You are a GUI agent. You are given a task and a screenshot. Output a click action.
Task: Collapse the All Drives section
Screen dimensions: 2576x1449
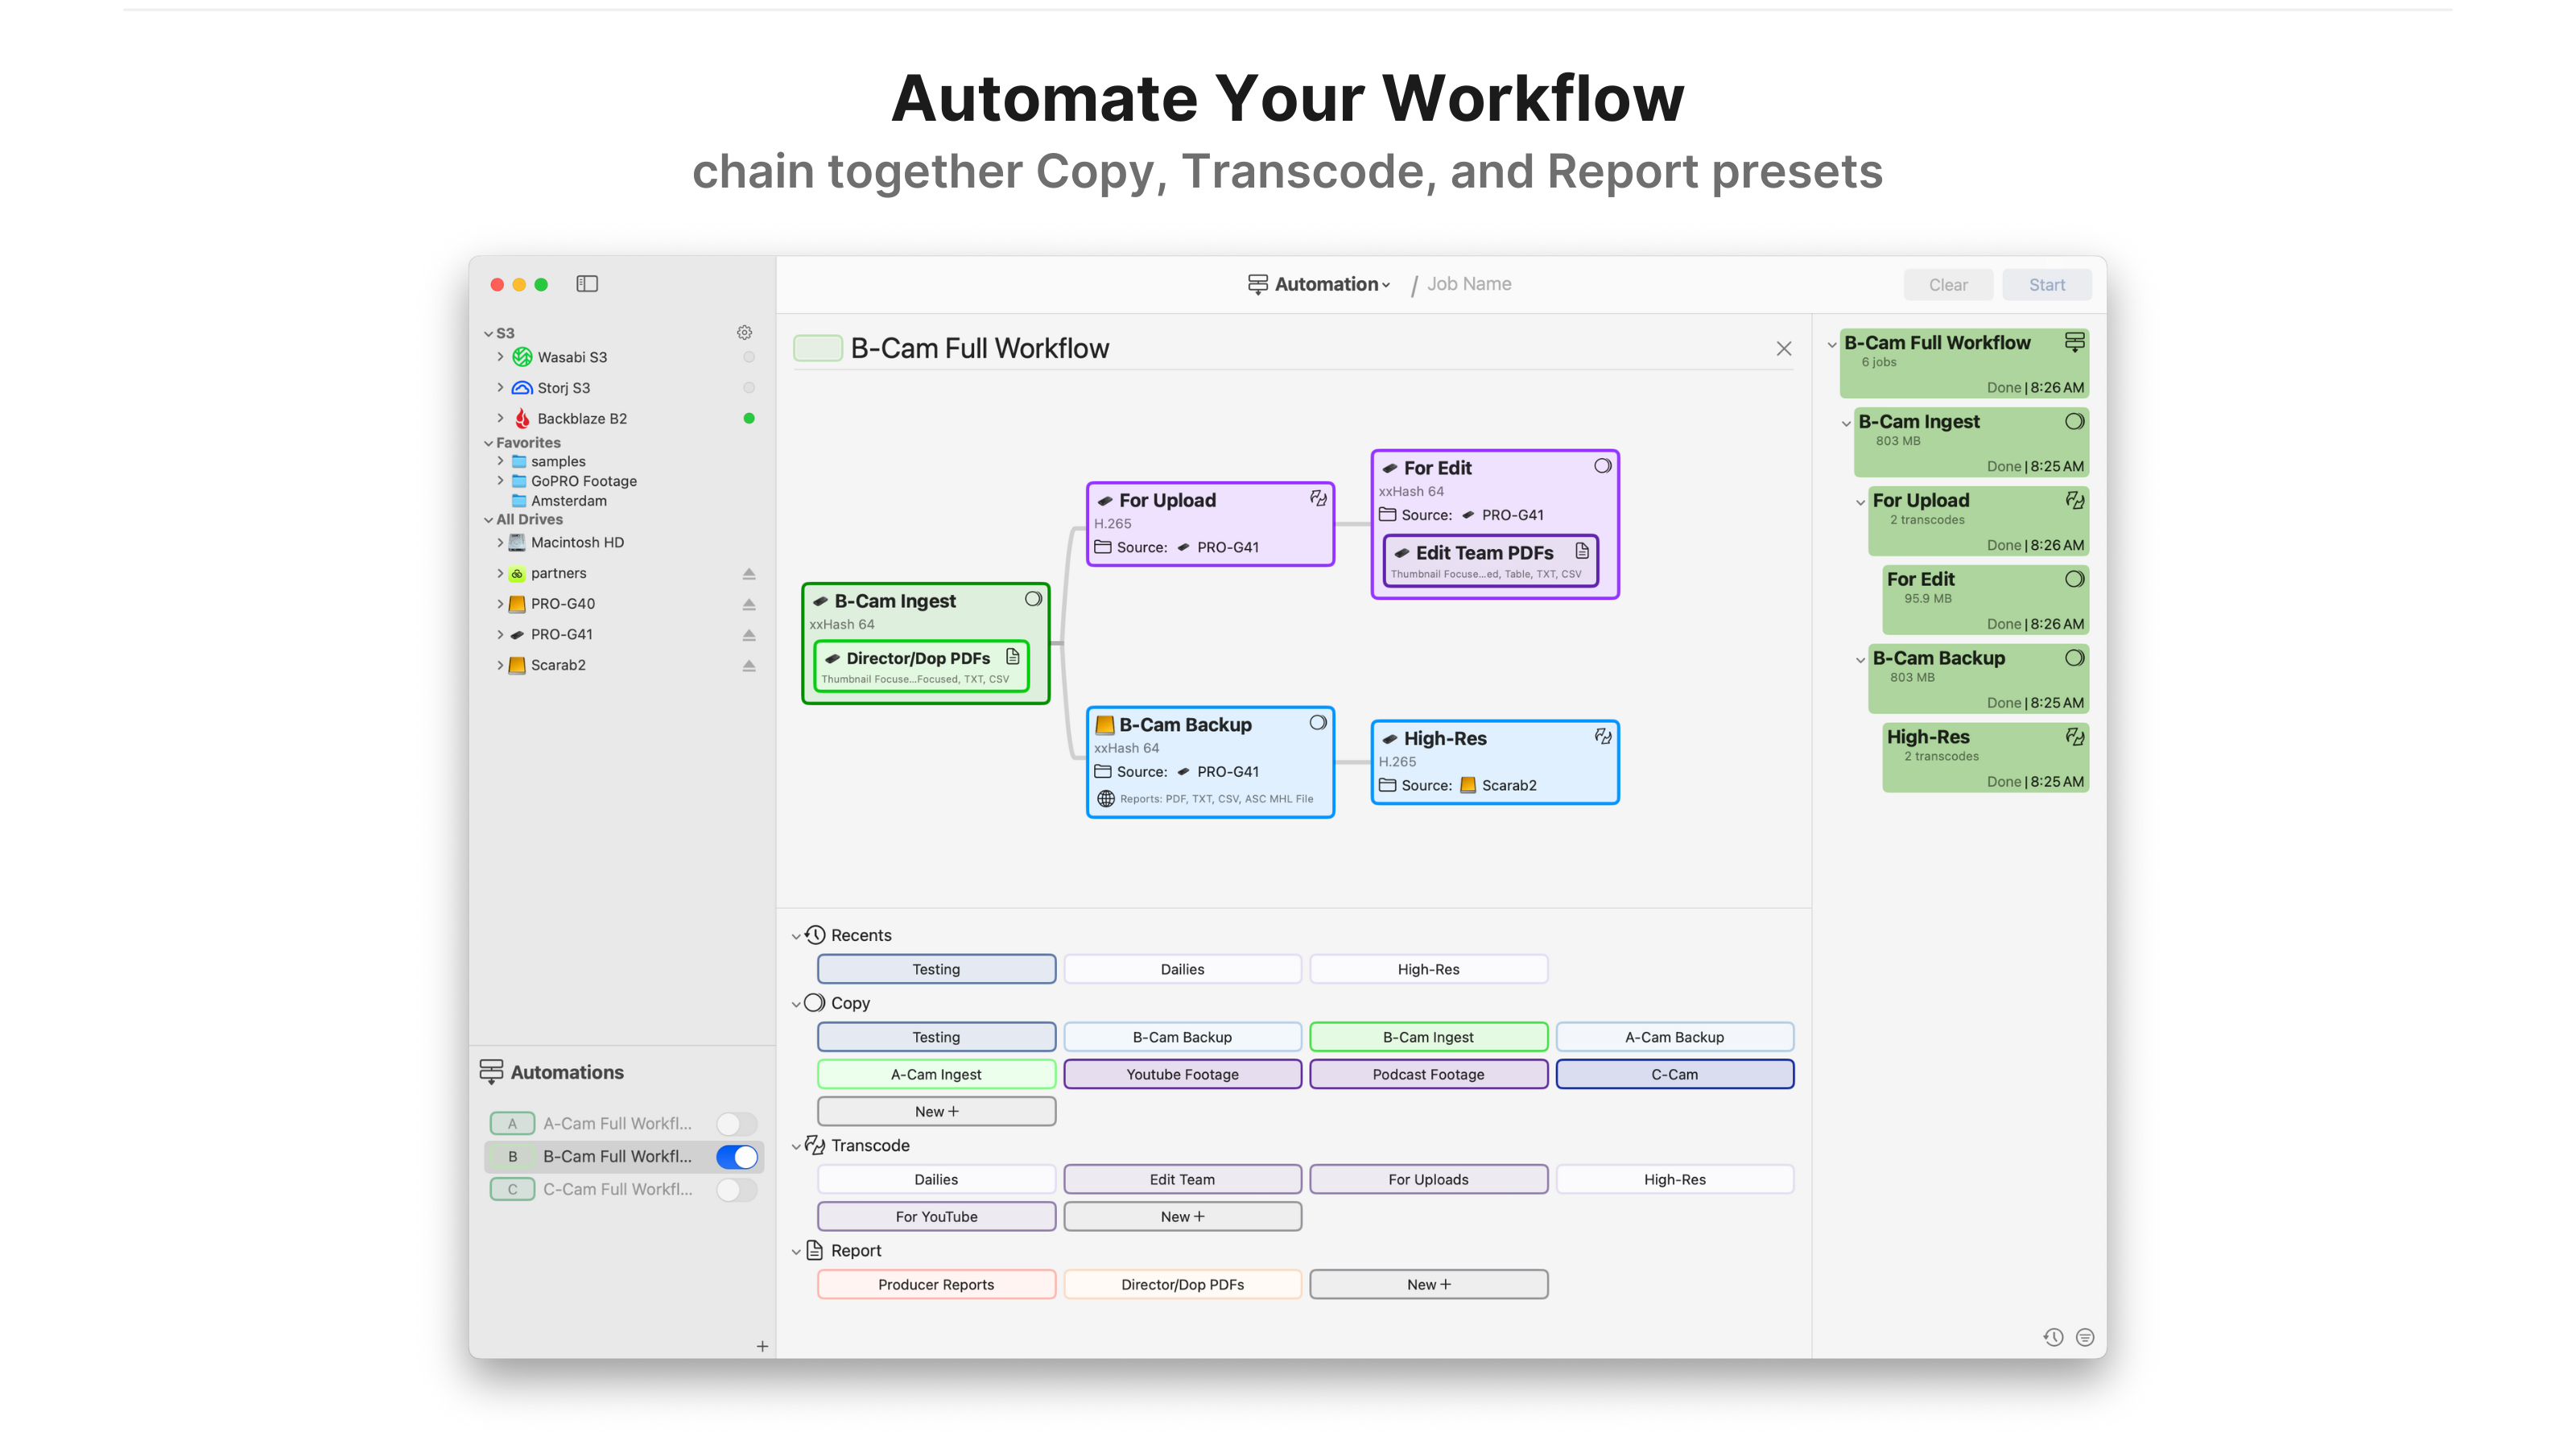tap(488, 520)
